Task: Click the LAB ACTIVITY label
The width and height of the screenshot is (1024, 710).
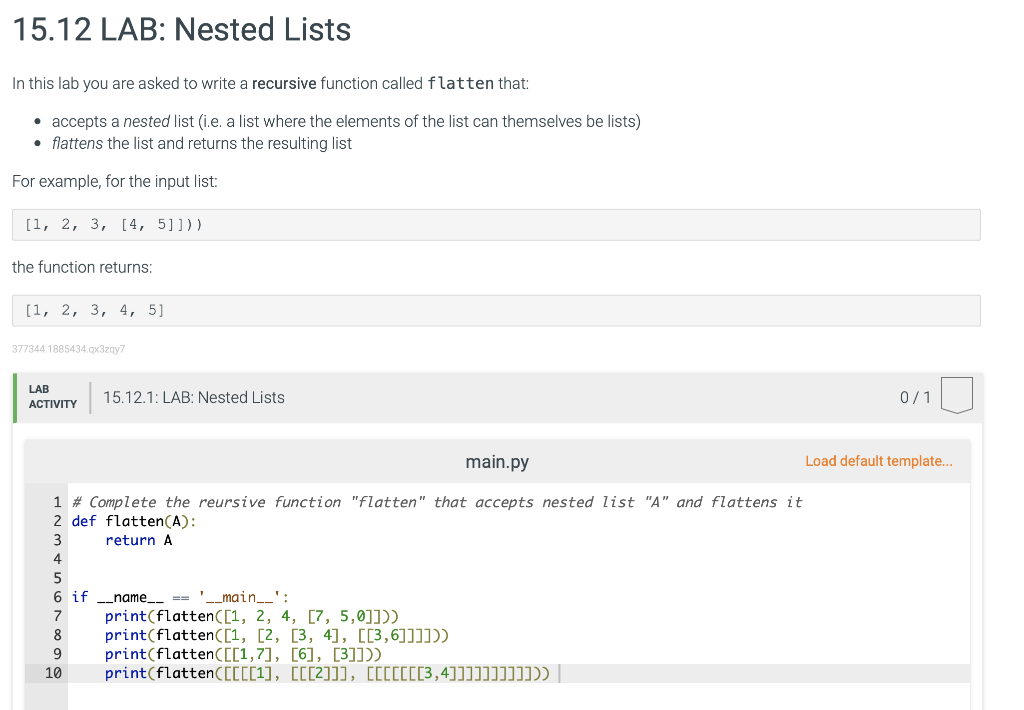Action: click(50, 396)
